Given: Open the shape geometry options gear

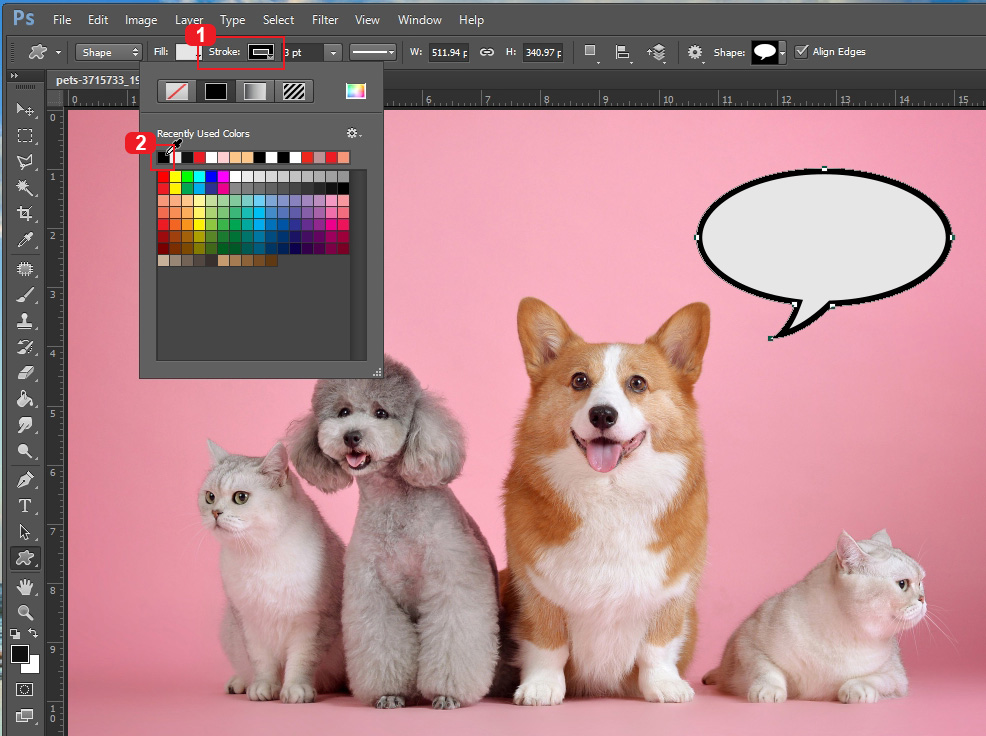Looking at the screenshot, I should [694, 52].
